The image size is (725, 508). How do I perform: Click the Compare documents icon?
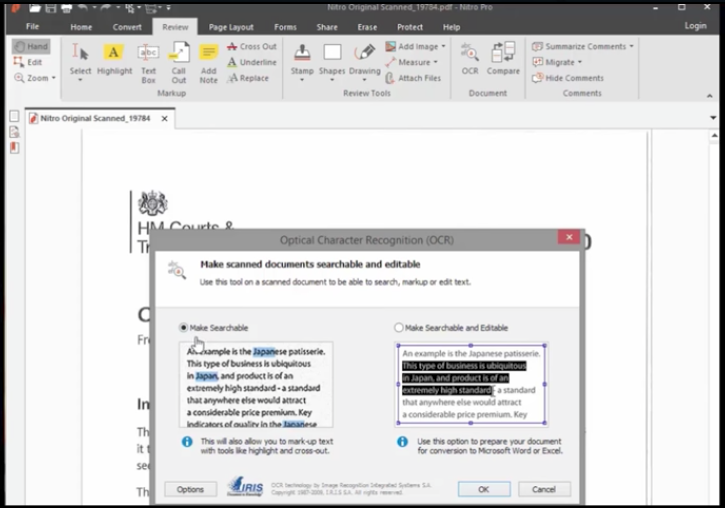pos(503,57)
